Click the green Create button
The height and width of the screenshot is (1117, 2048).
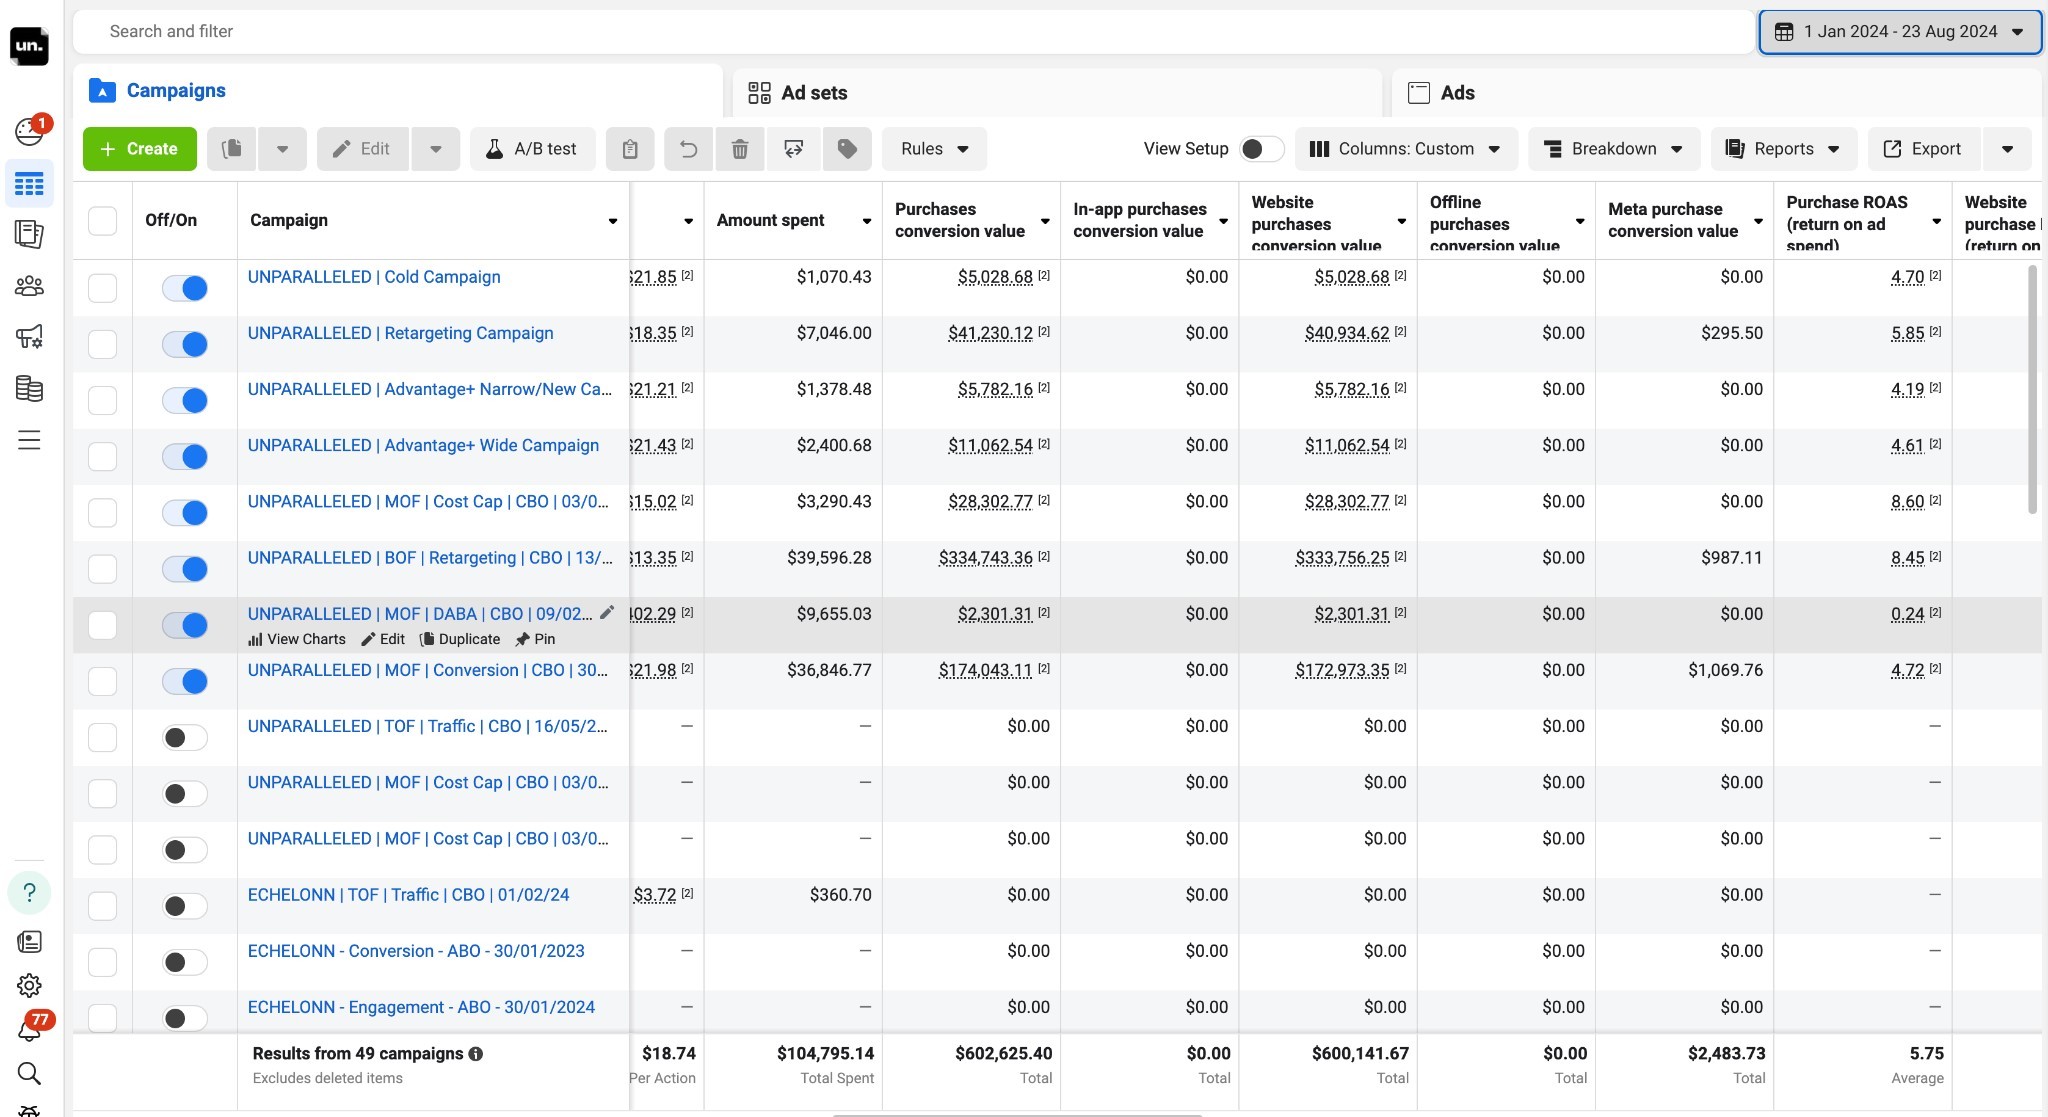(139, 149)
